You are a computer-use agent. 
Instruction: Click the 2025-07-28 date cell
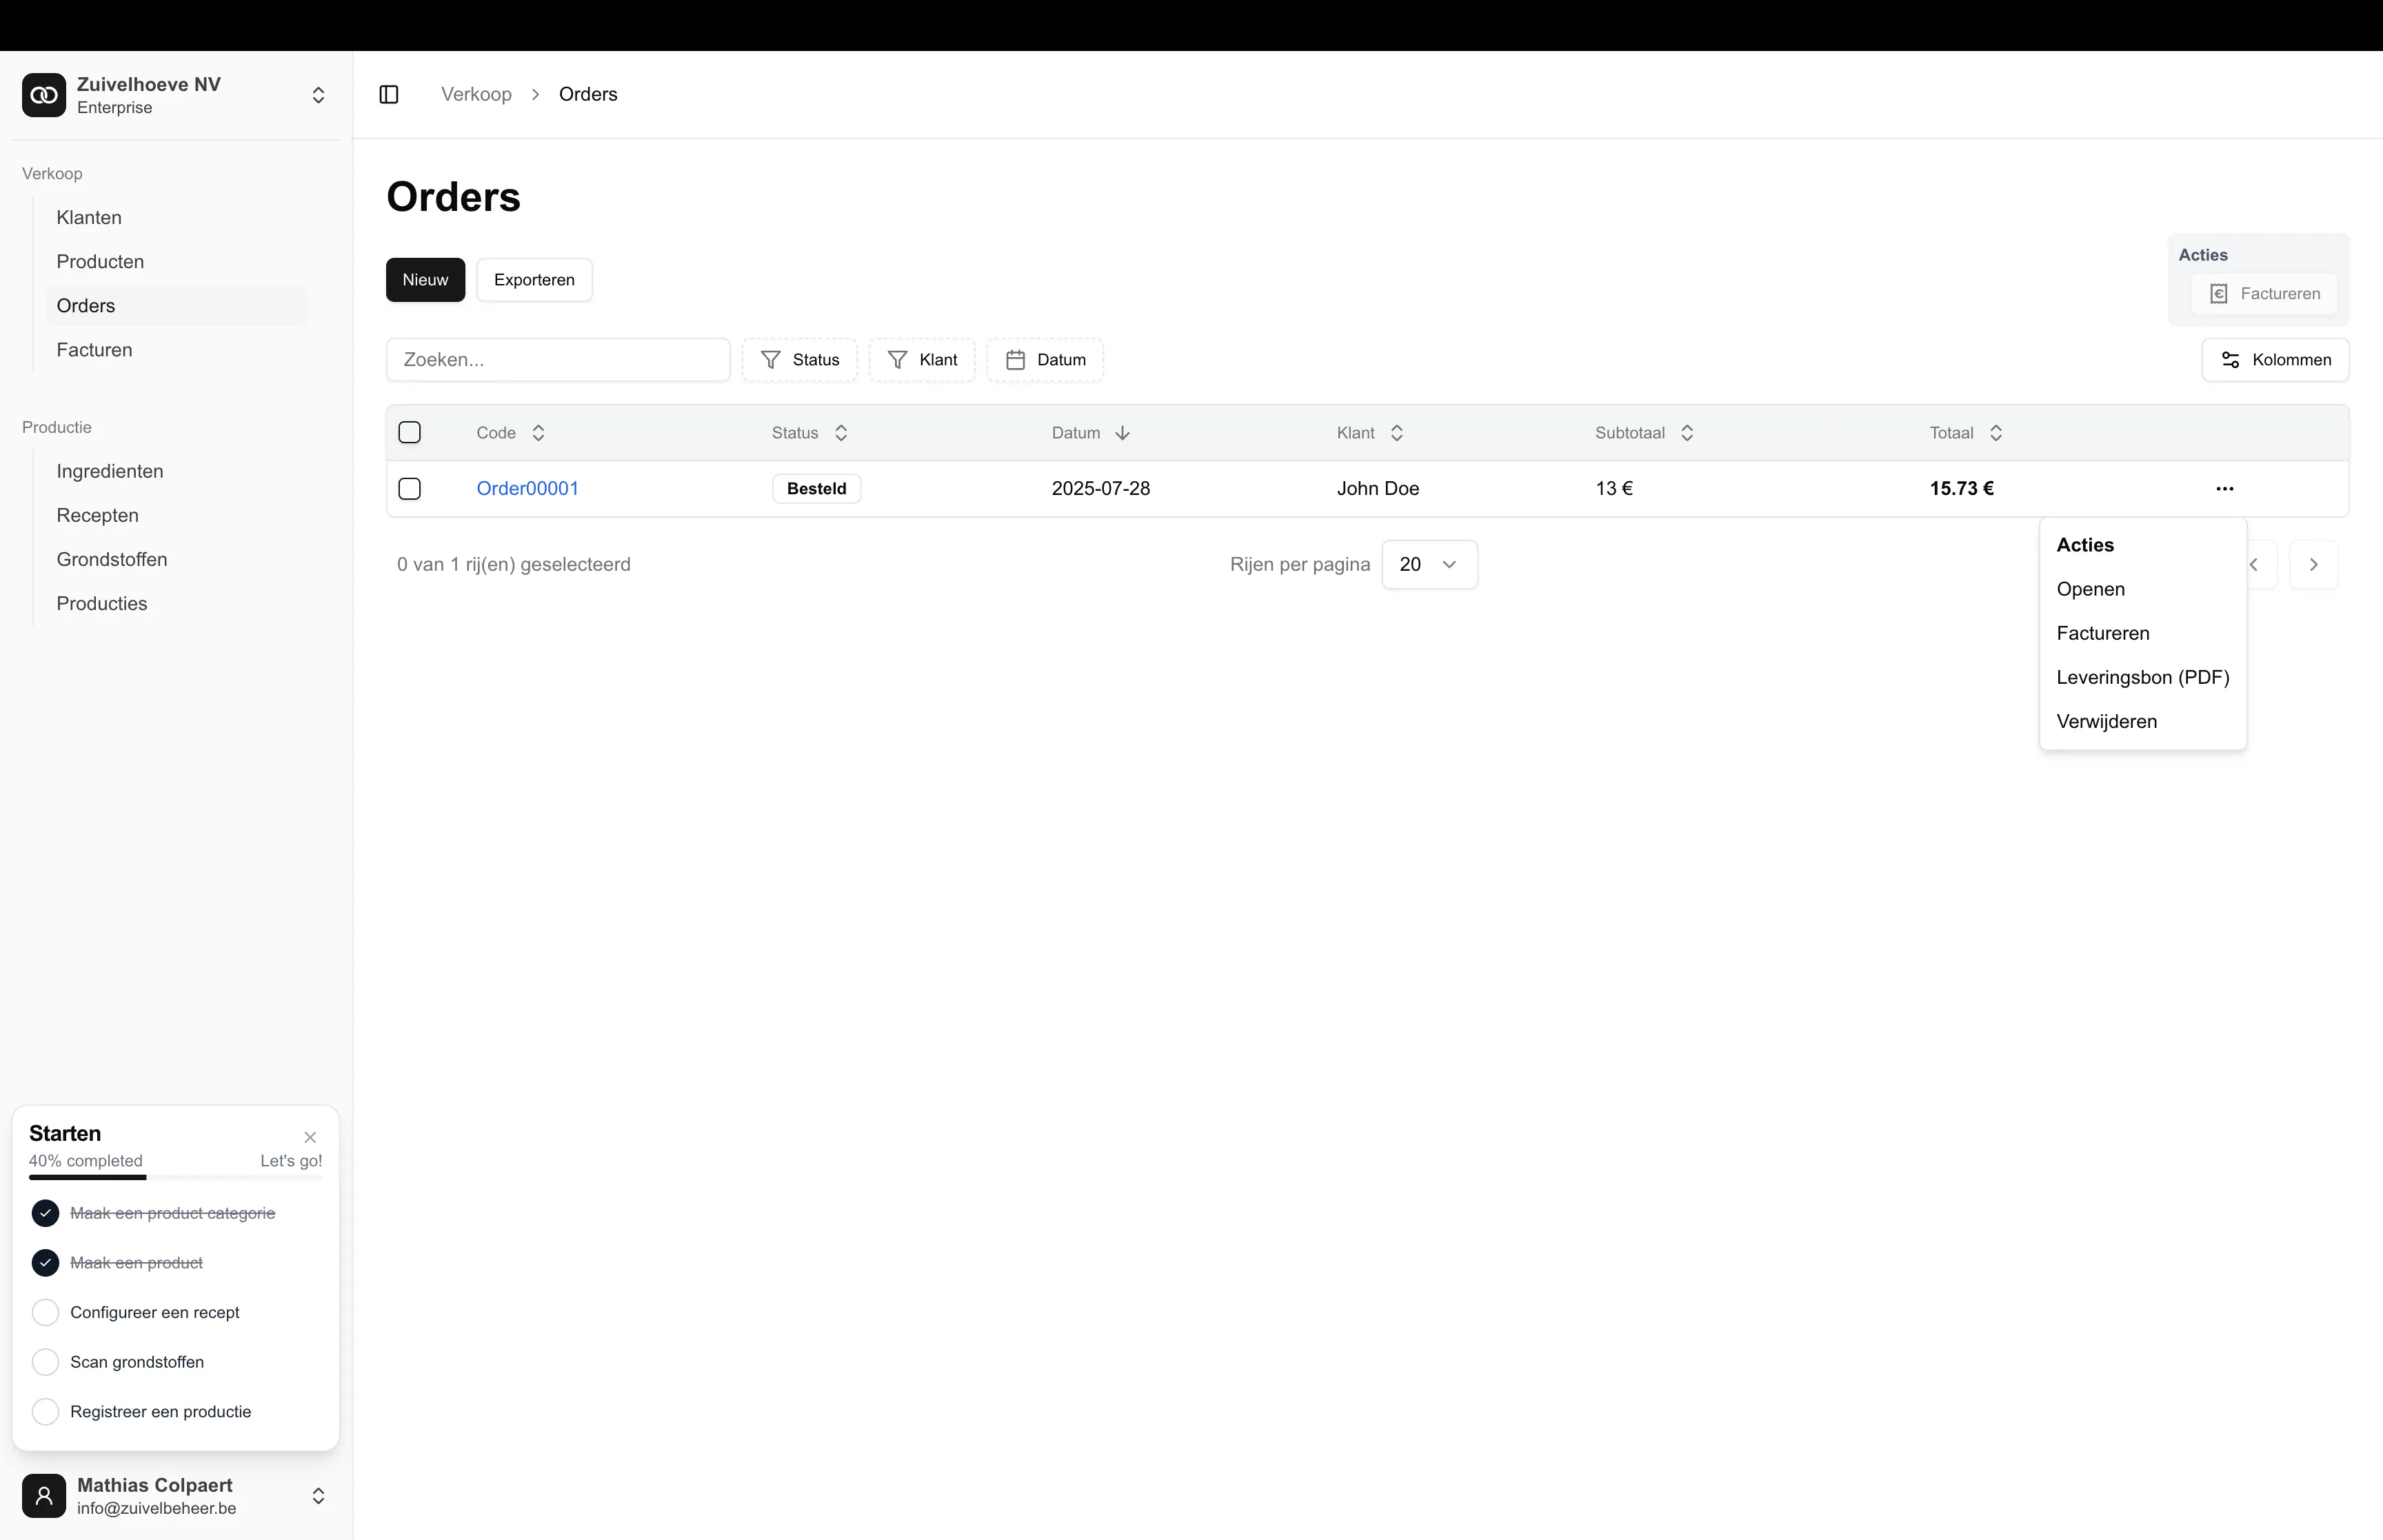click(x=1101, y=488)
